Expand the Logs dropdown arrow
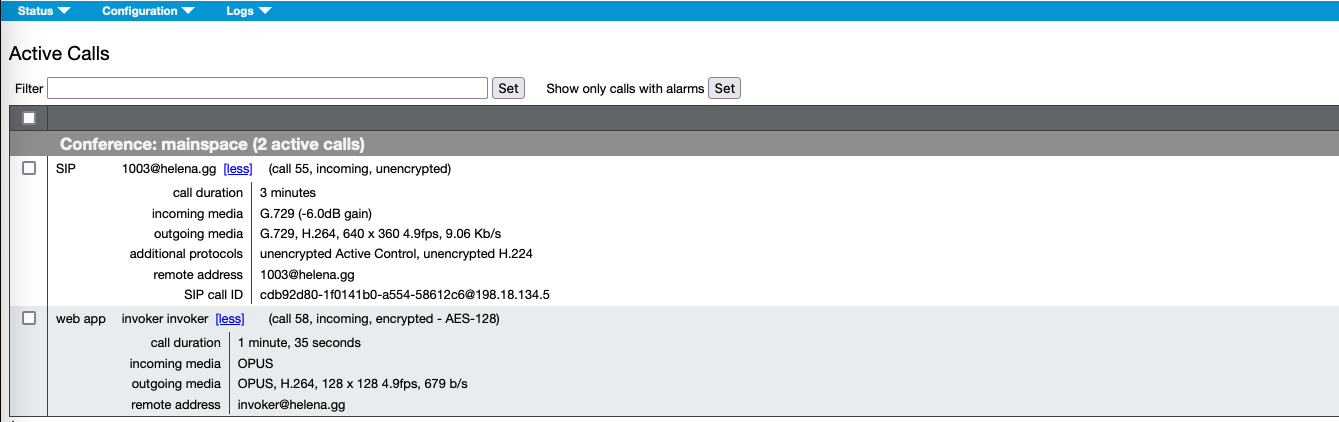This screenshot has width=1339, height=422. point(264,11)
